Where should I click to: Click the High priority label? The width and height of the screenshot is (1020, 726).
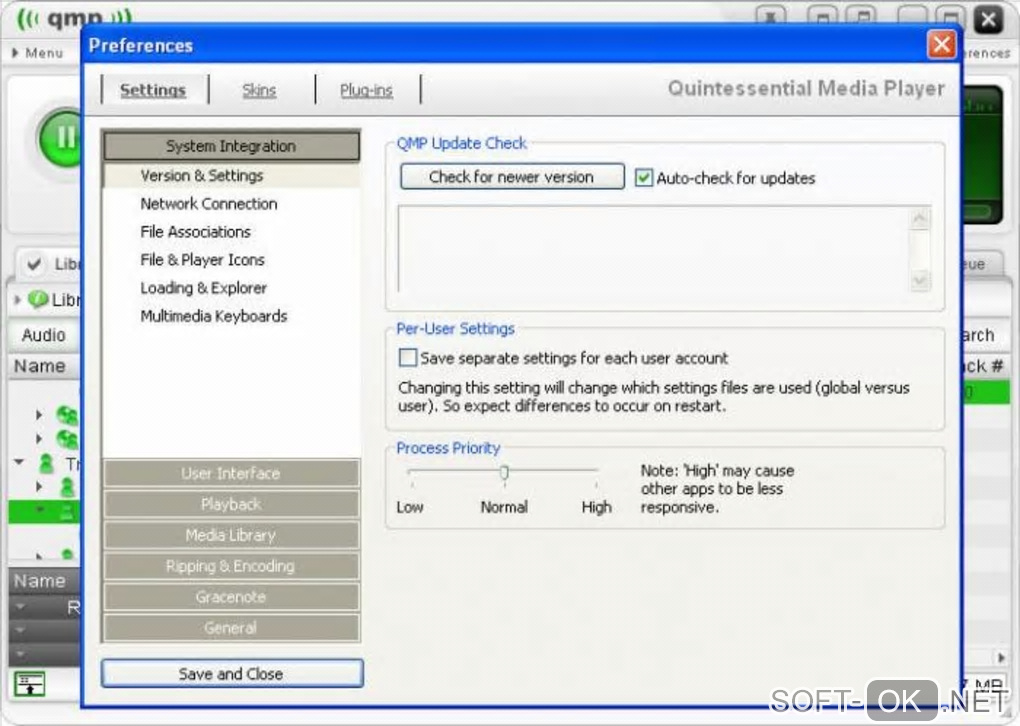click(597, 507)
